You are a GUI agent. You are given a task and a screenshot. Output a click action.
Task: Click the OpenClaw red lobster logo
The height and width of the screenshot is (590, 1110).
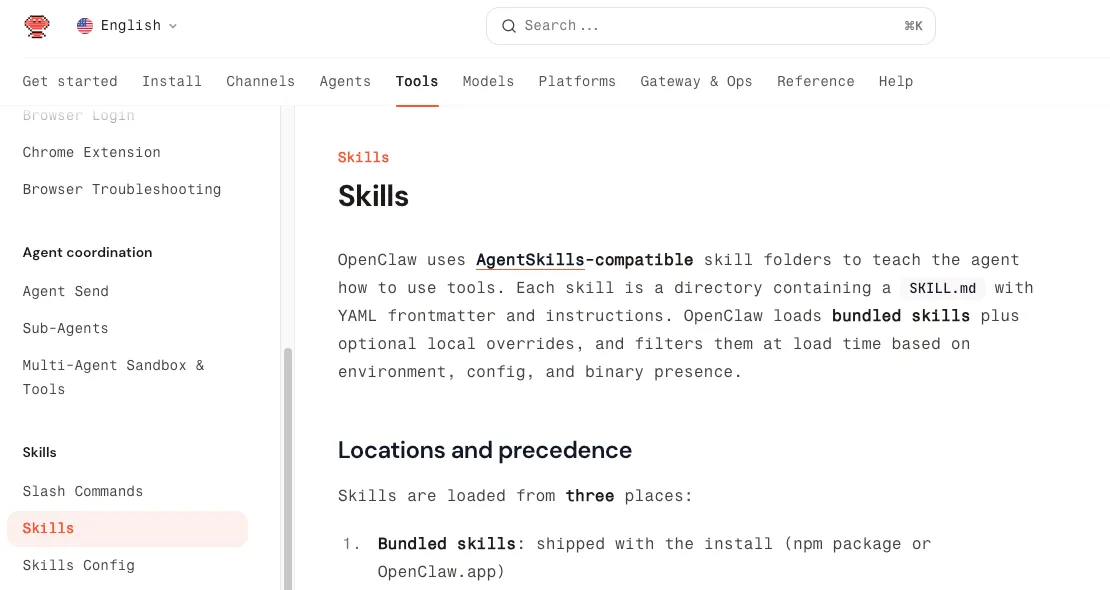37,26
